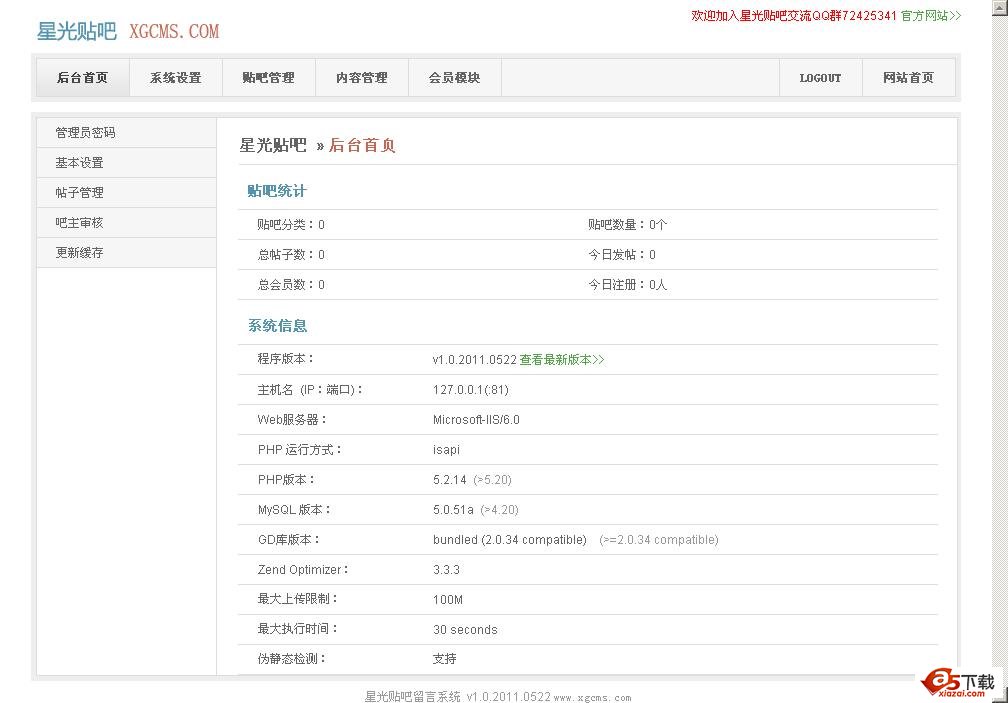
Task: Click the XGCMS.COM logo text
Action: (174, 32)
